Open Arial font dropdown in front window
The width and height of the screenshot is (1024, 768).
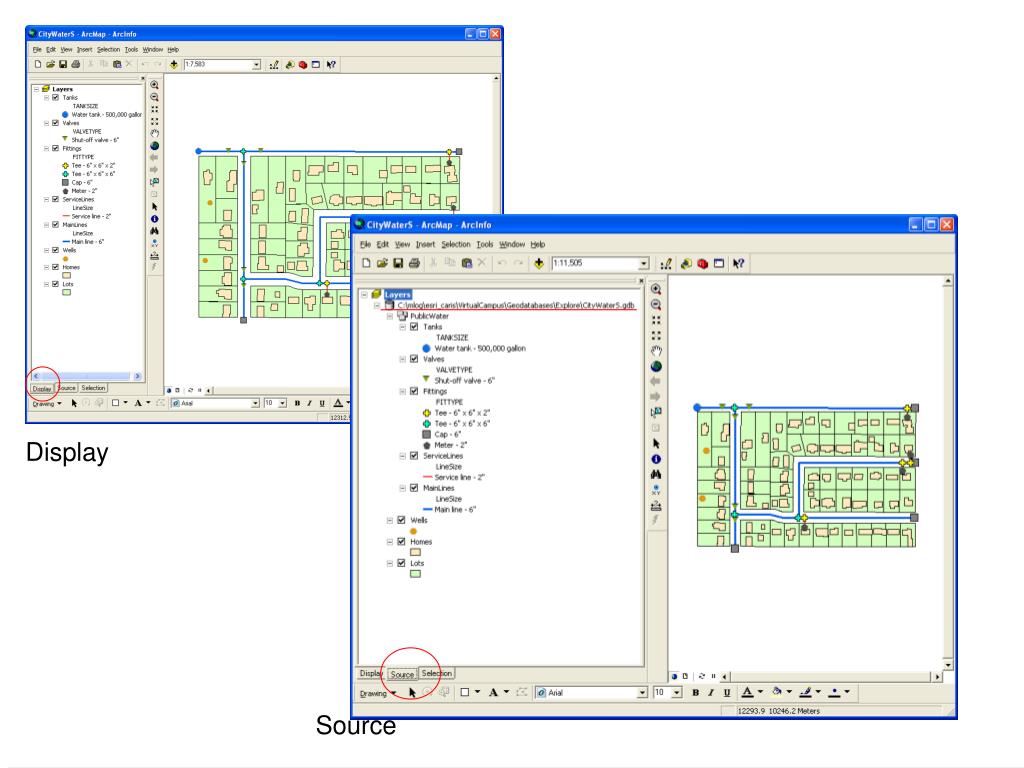coord(642,692)
